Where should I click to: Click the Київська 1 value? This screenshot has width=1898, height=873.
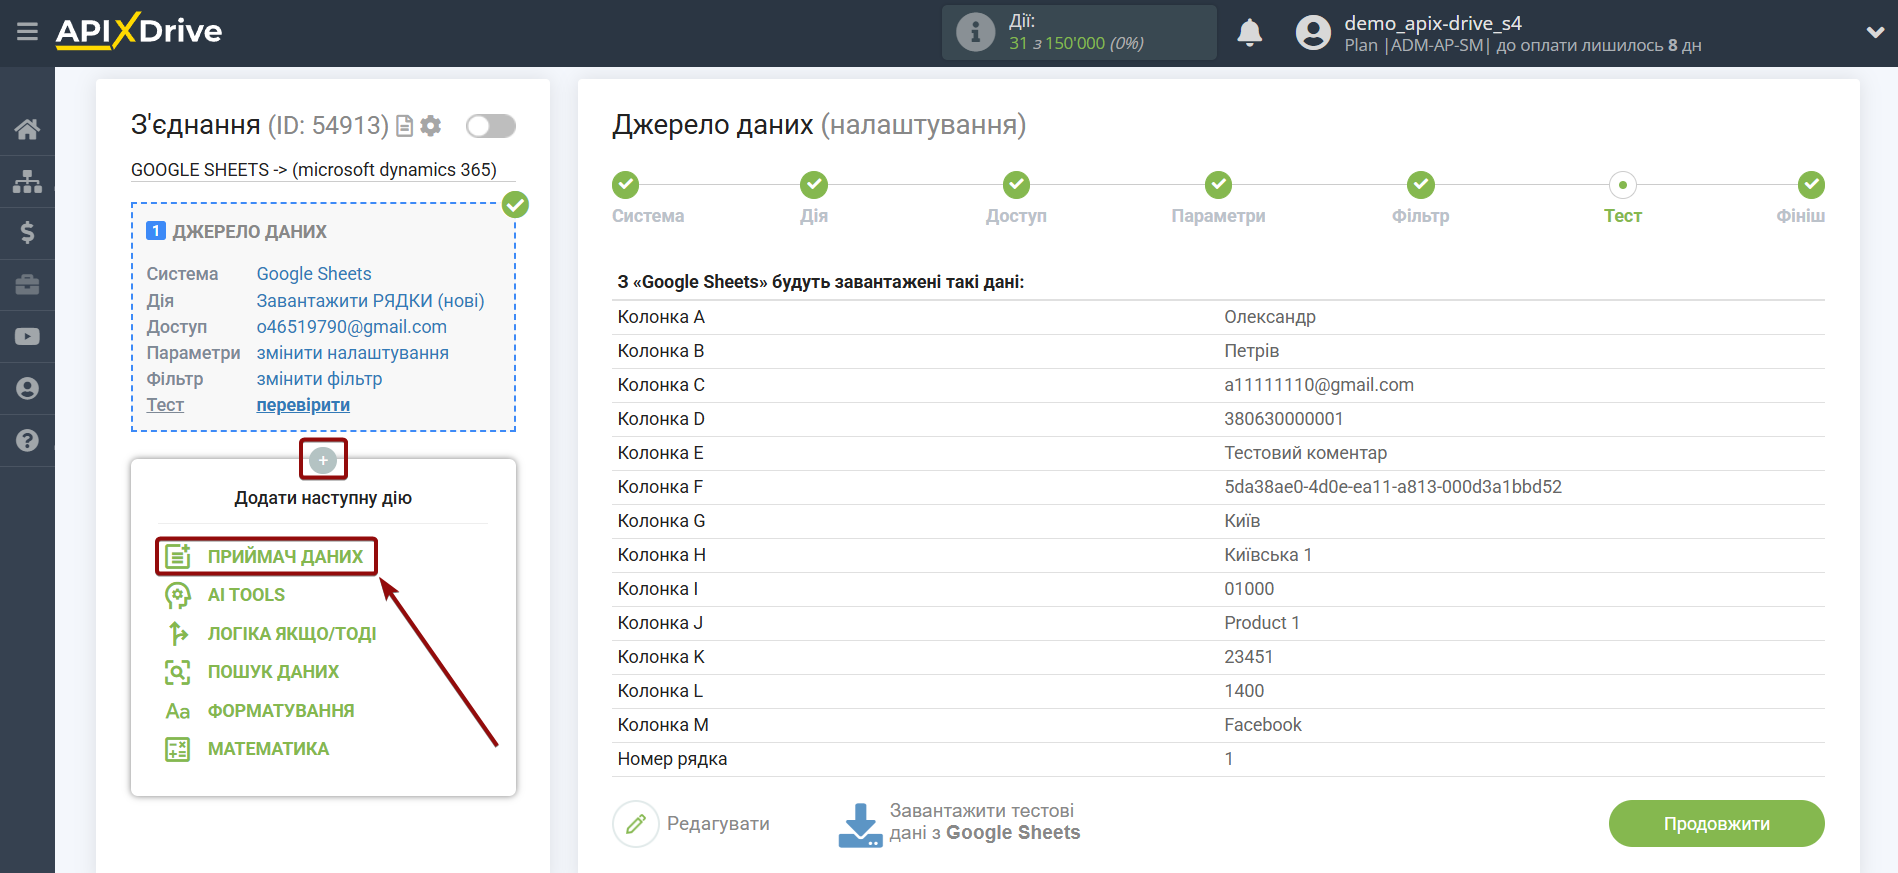[x=1268, y=555]
